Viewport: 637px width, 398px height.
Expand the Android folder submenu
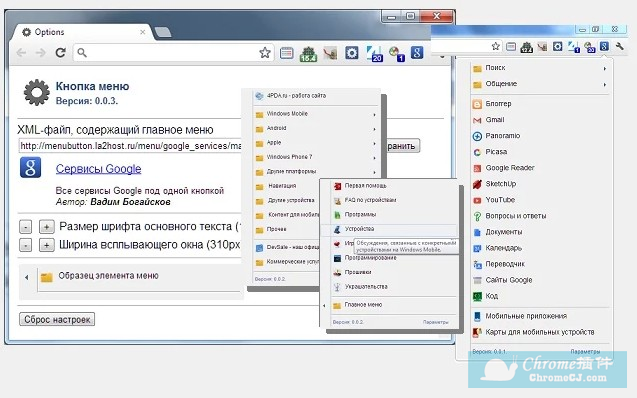click(x=316, y=128)
